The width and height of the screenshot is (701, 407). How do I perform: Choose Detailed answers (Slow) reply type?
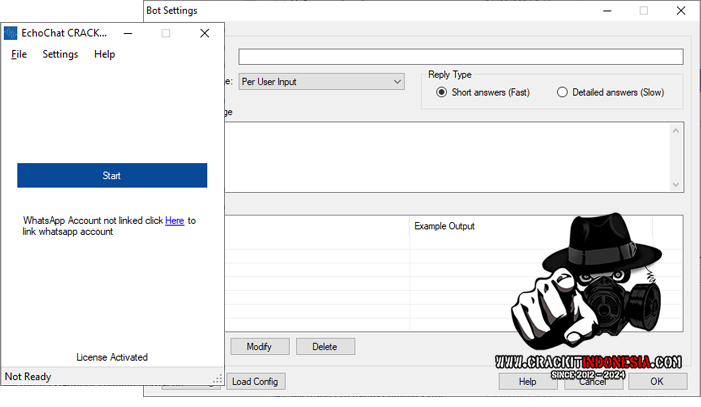(x=562, y=92)
